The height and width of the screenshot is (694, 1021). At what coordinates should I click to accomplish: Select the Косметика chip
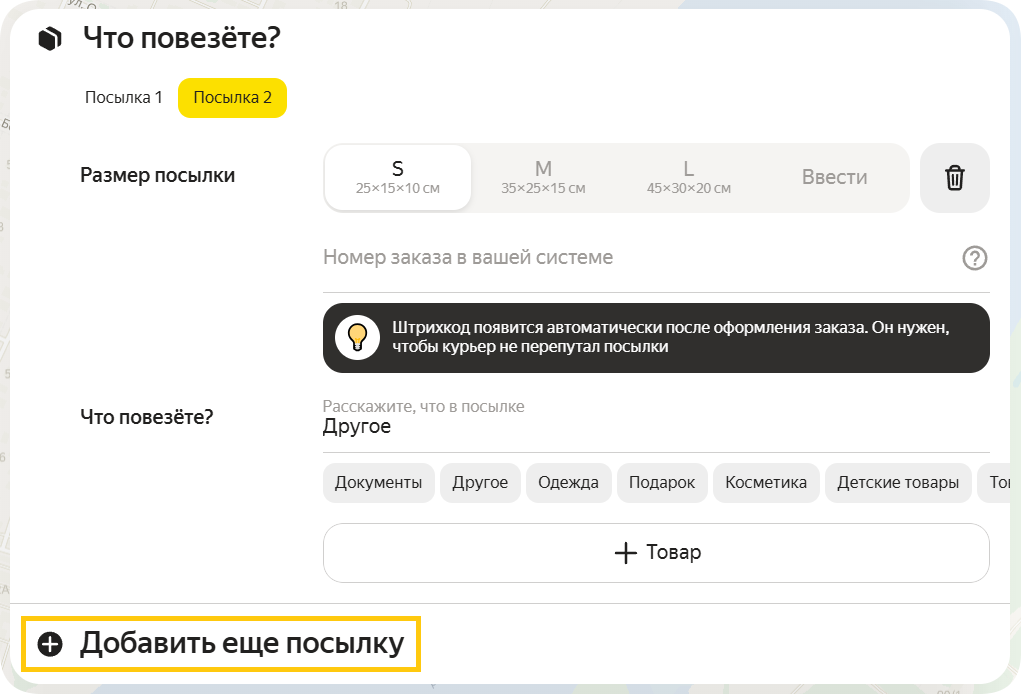coord(766,482)
